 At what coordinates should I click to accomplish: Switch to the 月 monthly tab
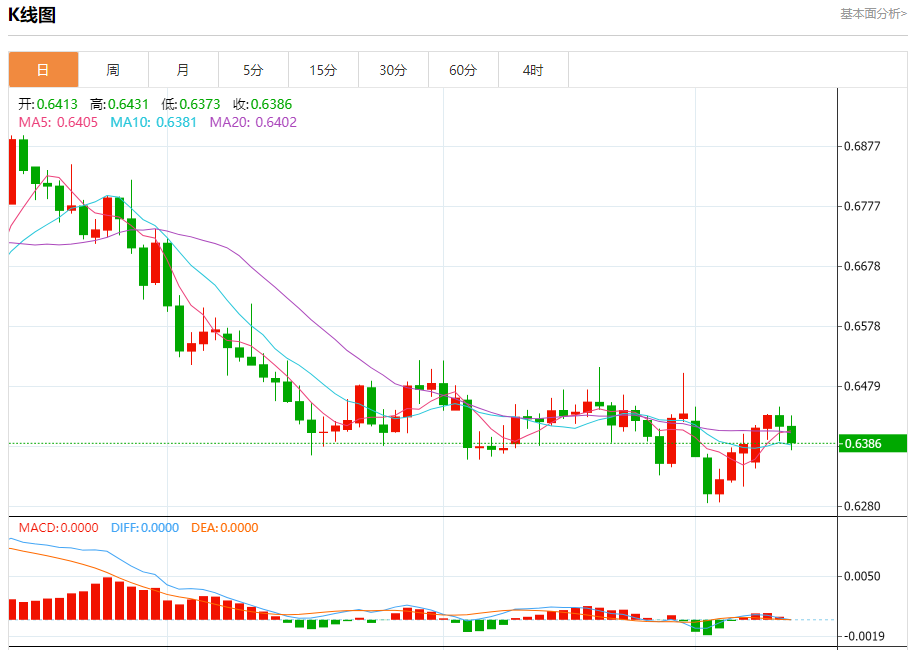tap(183, 70)
